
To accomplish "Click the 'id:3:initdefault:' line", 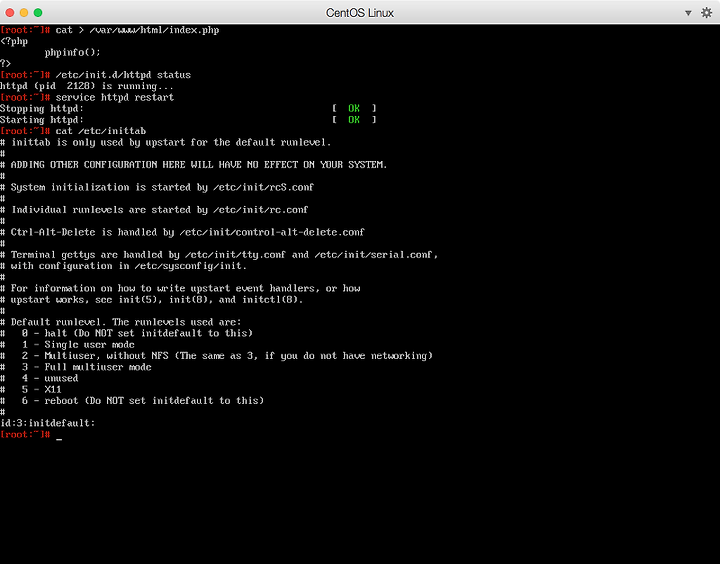I will pyautogui.click(x=47, y=423).
